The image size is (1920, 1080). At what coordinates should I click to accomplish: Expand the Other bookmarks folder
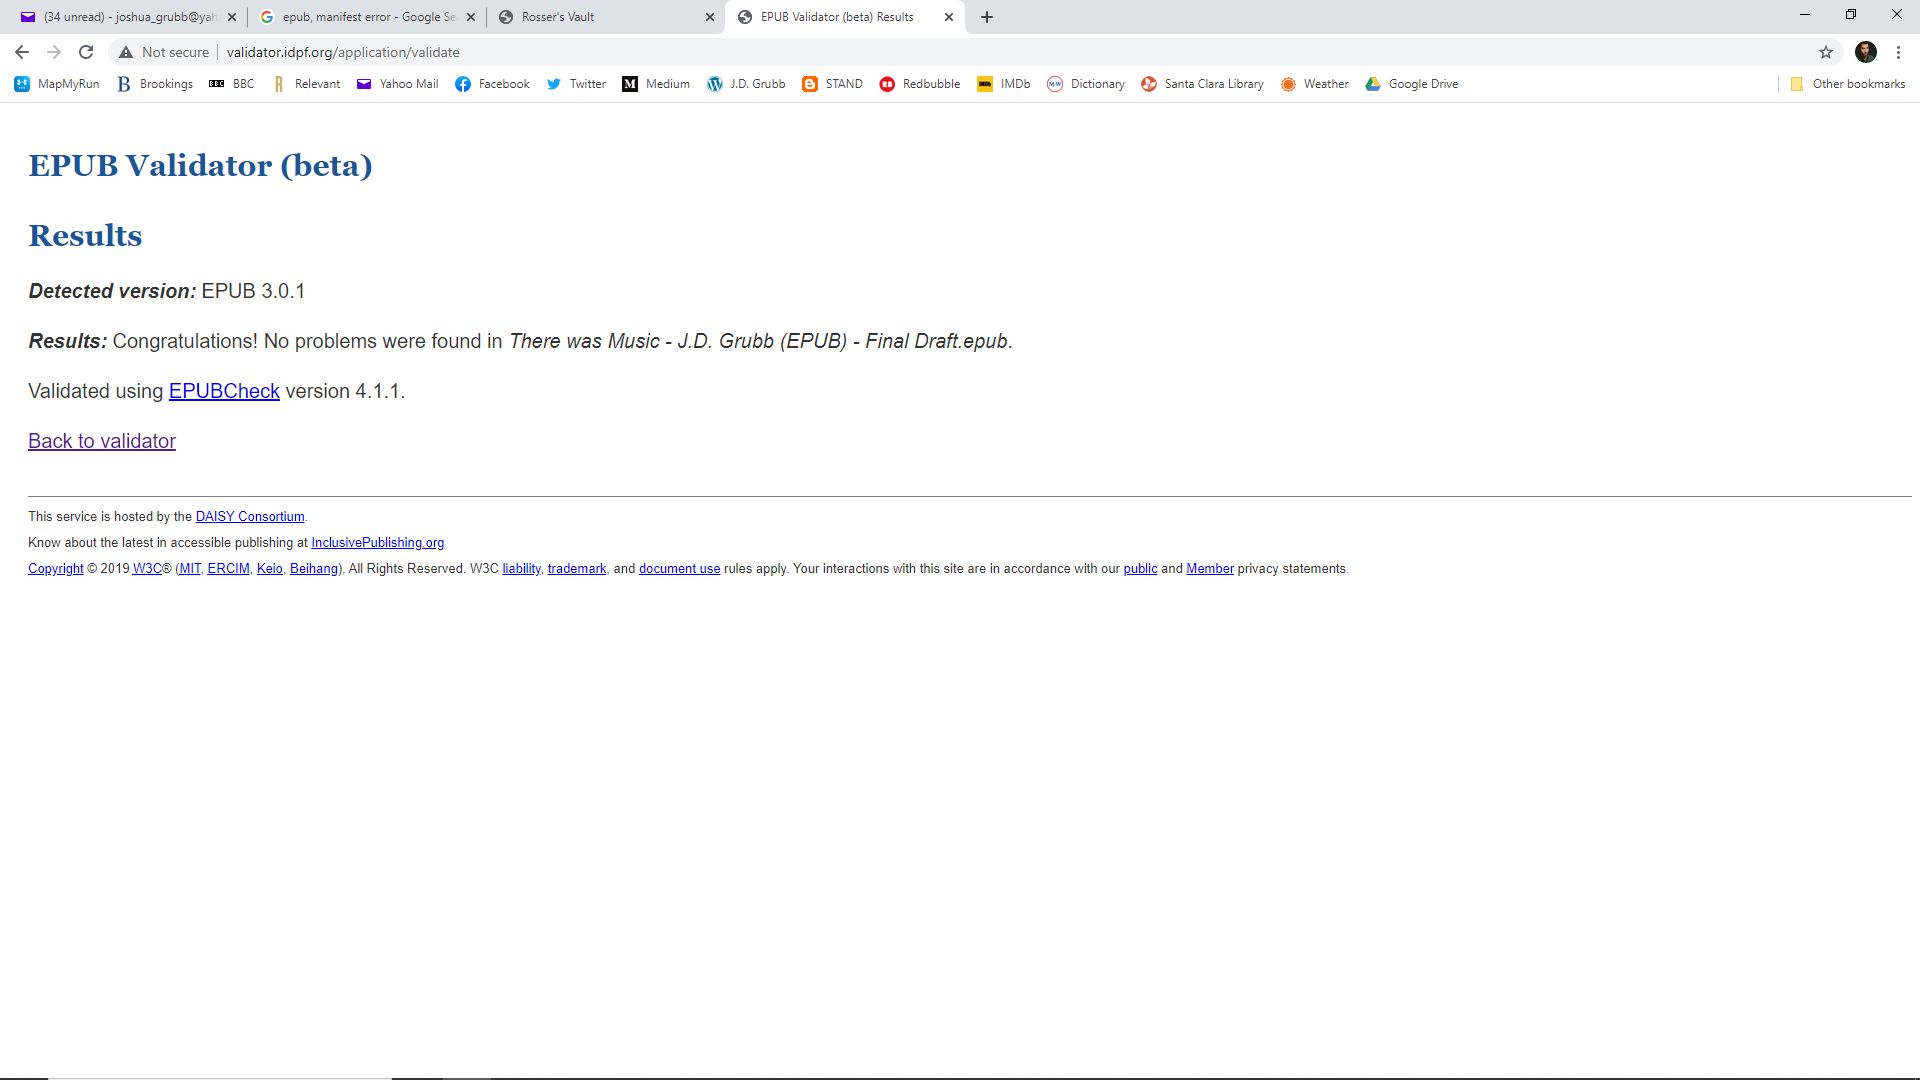(x=1846, y=84)
